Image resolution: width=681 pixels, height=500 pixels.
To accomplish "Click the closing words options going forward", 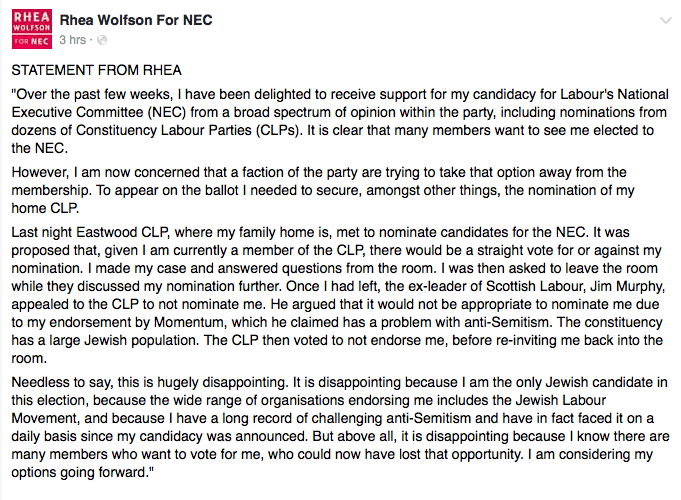I will [x=83, y=472].
